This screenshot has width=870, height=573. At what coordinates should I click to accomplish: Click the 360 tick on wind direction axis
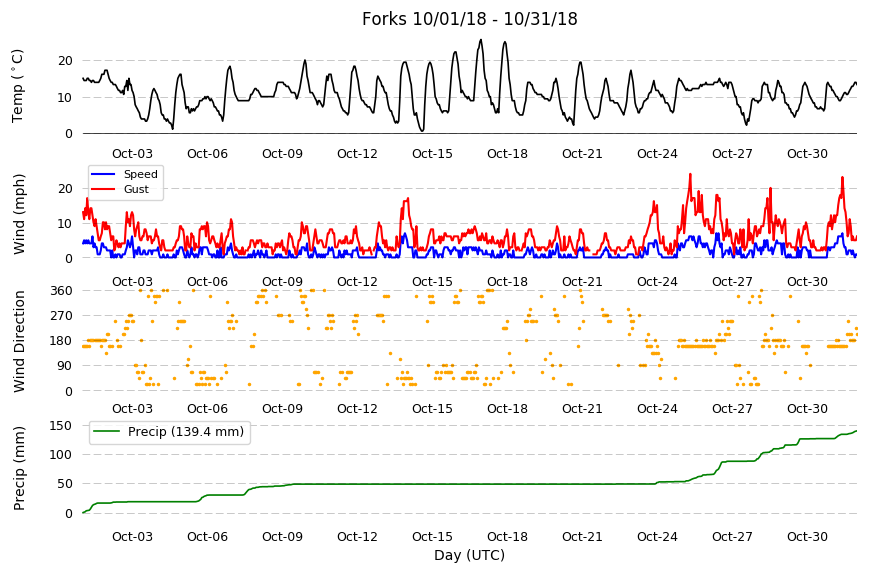click(62, 291)
